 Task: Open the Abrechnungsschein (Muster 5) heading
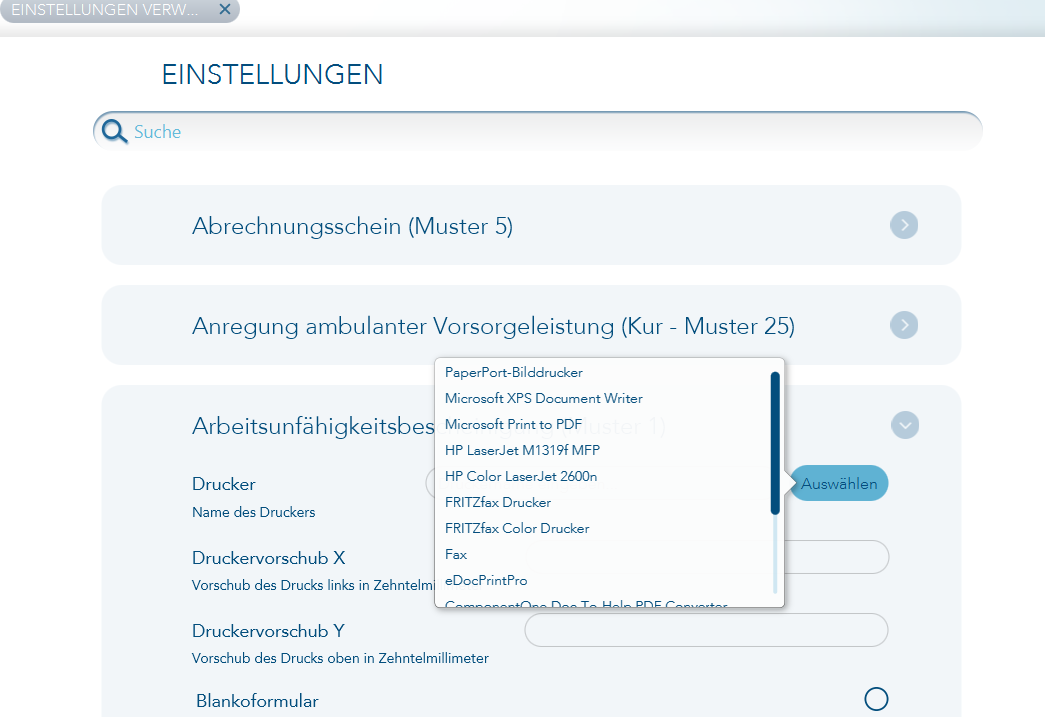(353, 226)
